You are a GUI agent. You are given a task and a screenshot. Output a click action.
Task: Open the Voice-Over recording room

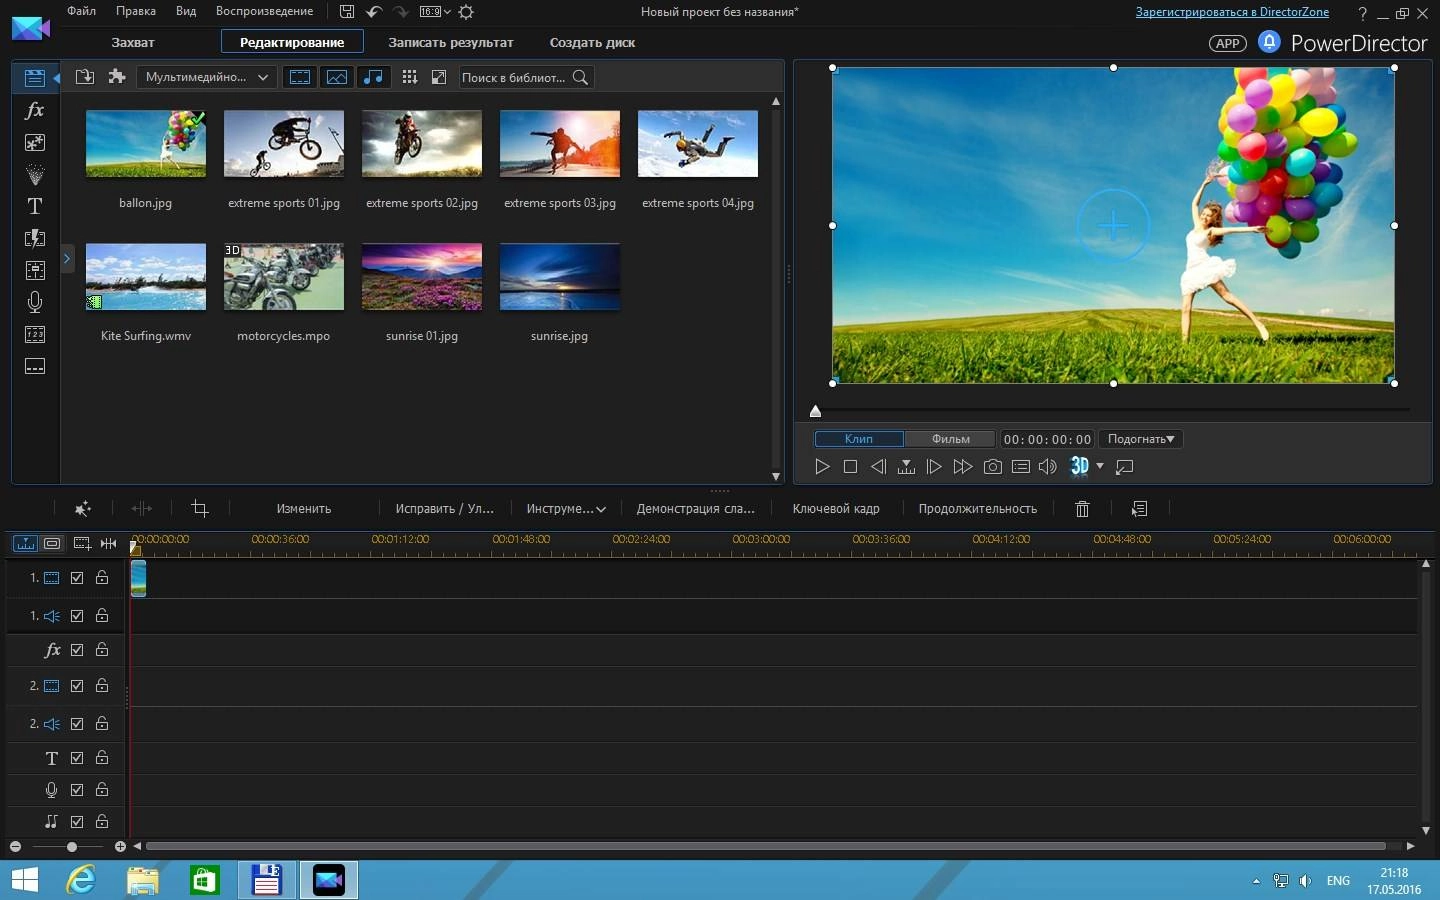[x=35, y=302]
